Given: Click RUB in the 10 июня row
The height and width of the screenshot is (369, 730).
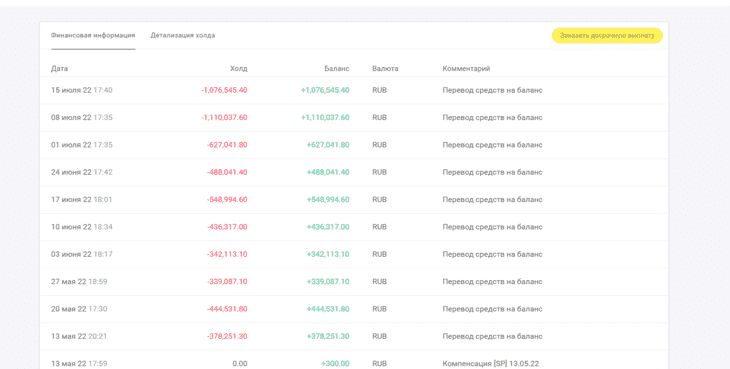Looking at the screenshot, I should pyautogui.click(x=379, y=227).
